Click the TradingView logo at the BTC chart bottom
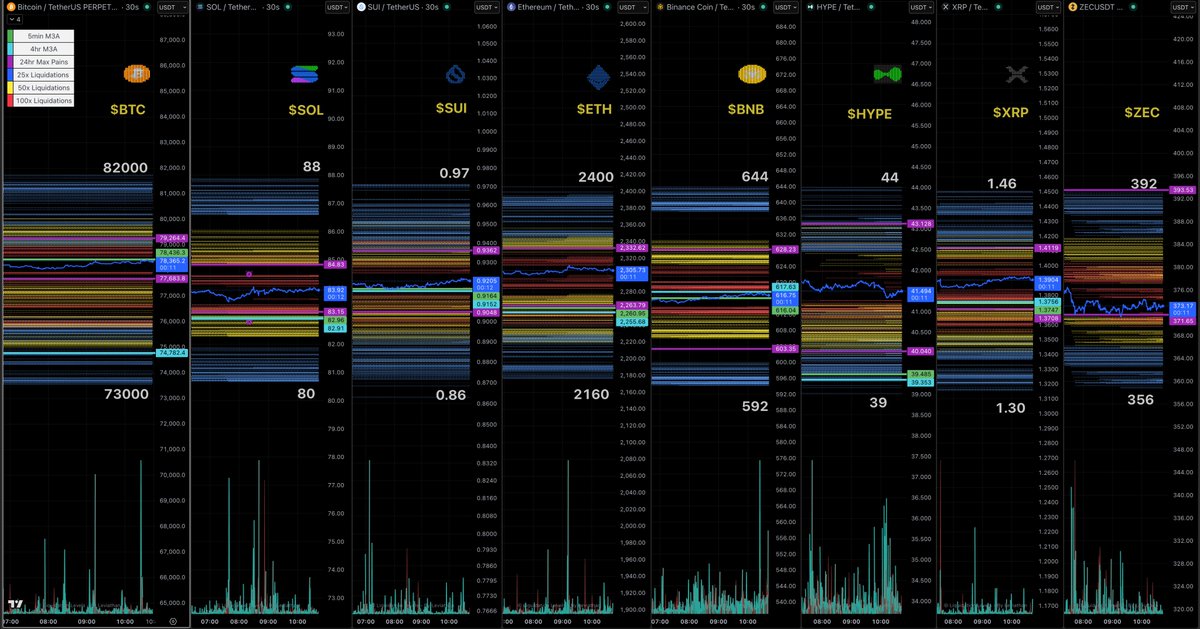Screen dimensions: 1200x629 tap(14, 606)
